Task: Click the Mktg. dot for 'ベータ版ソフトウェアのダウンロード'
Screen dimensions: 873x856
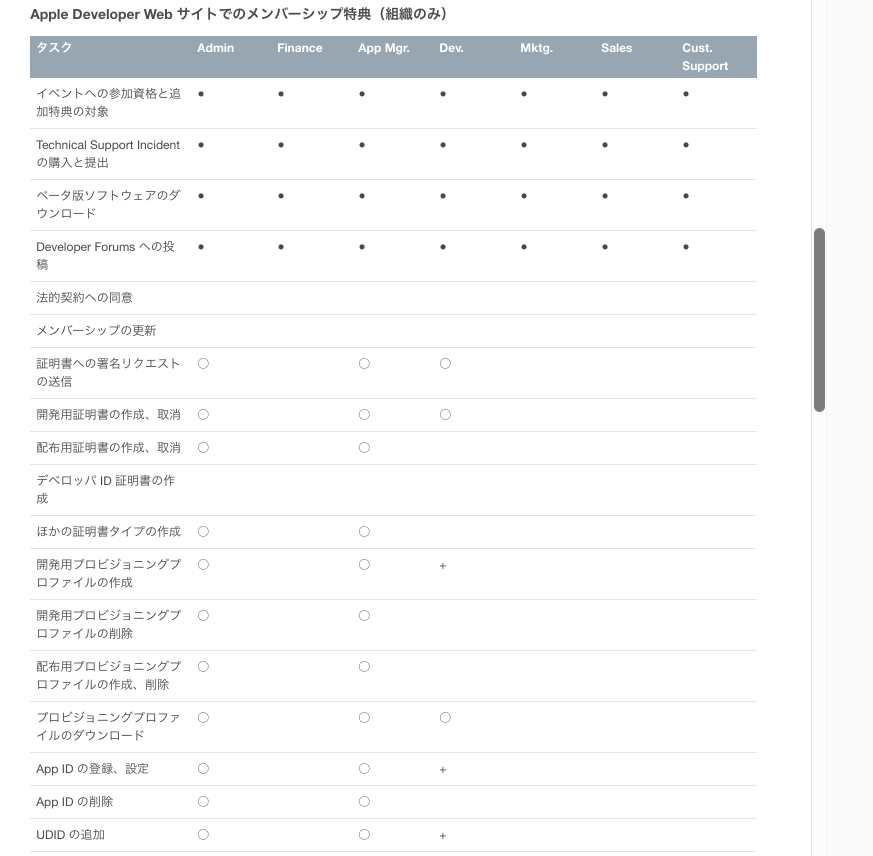Action: click(524, 196)
